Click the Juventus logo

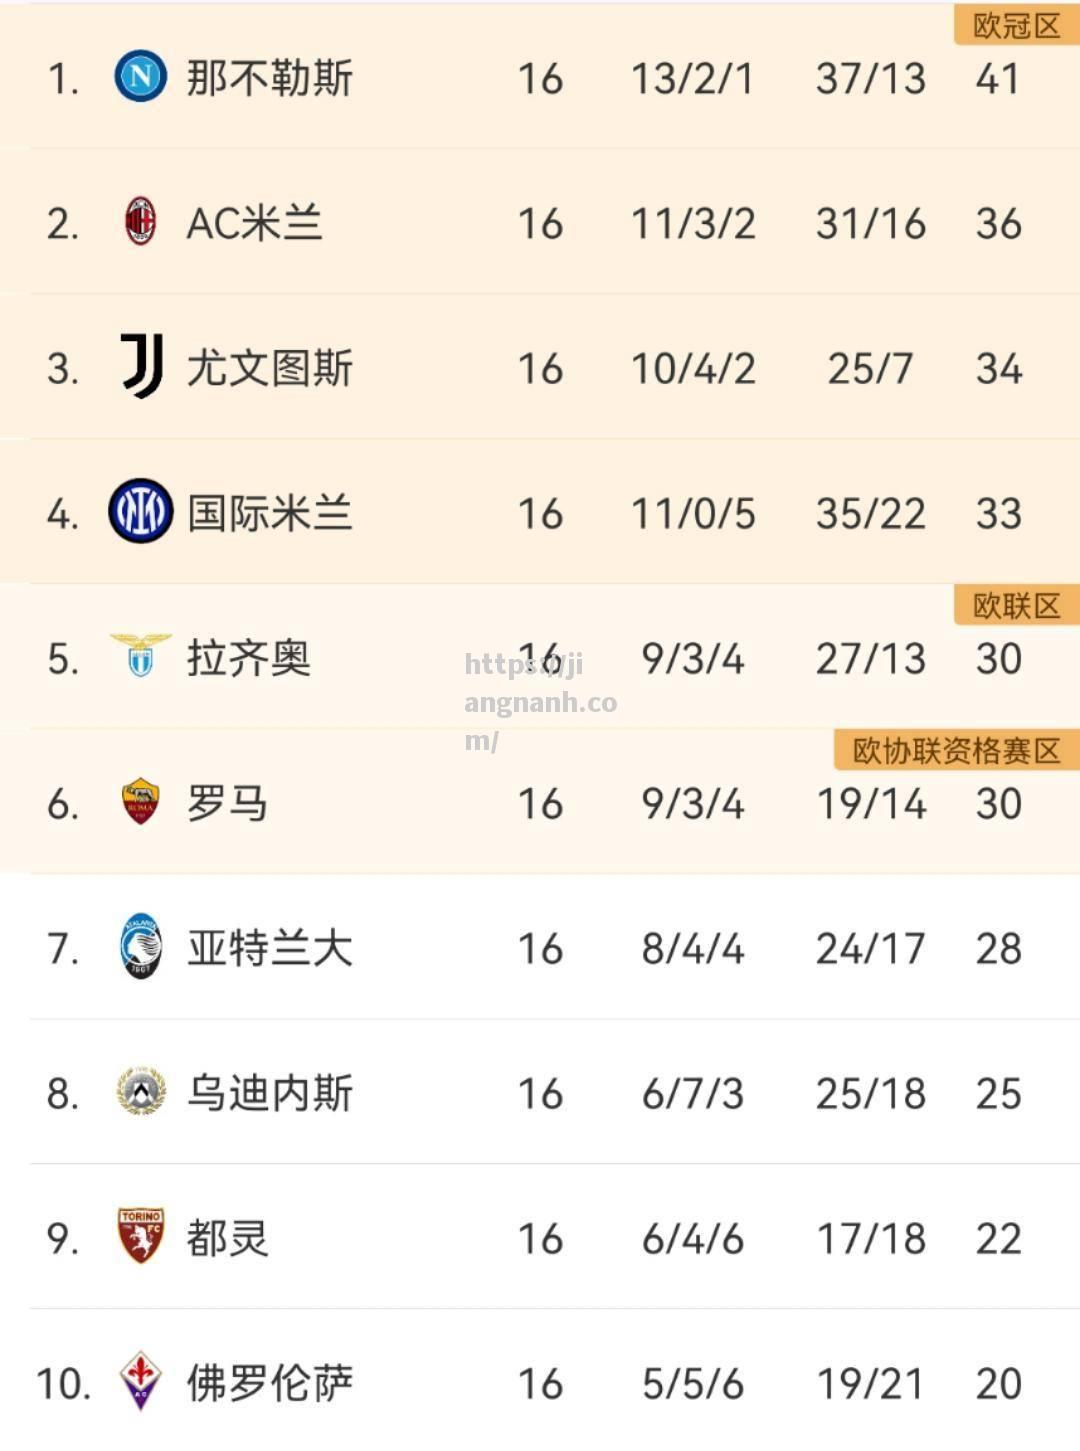[x=142, y=366]
